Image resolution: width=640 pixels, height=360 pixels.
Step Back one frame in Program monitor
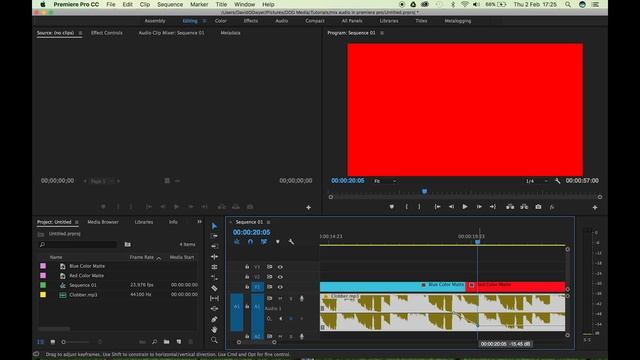[x=451, y=207]
